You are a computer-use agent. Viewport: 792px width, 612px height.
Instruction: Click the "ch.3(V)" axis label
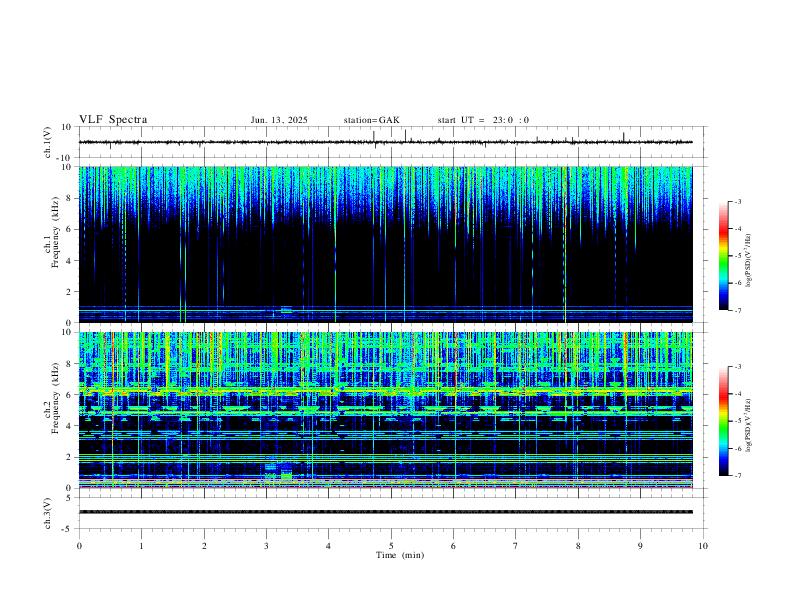pyautogui.click(x=47, y=513)
